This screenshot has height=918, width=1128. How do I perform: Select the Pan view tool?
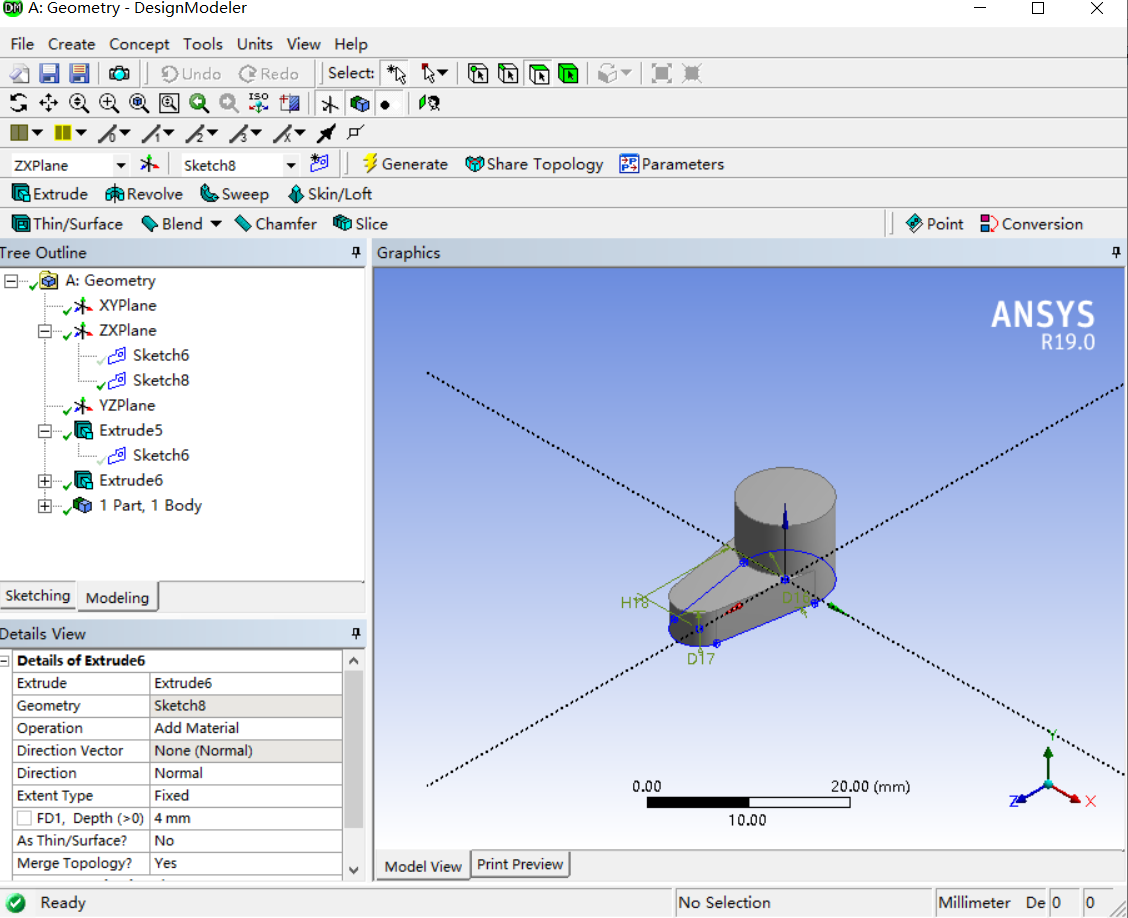coord(48,104)
